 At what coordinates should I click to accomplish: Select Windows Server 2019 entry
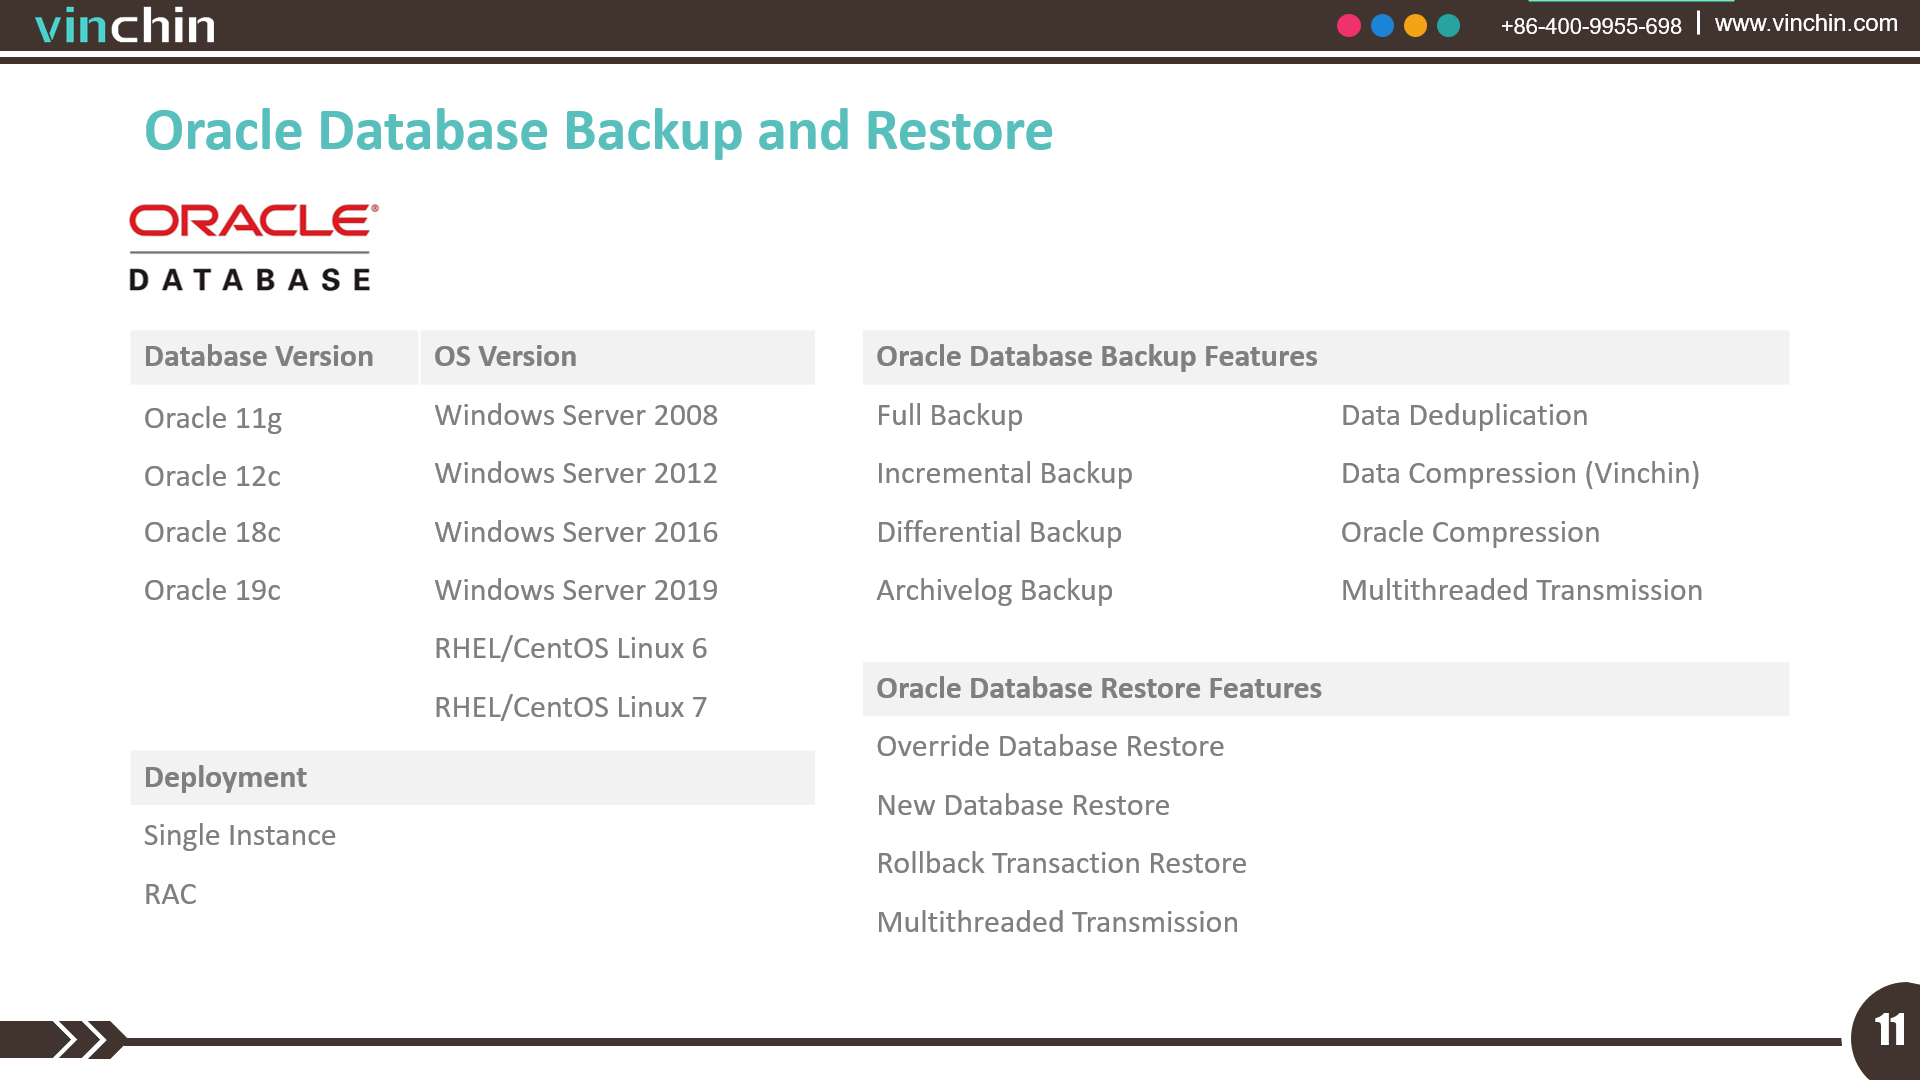click(576, 590)
